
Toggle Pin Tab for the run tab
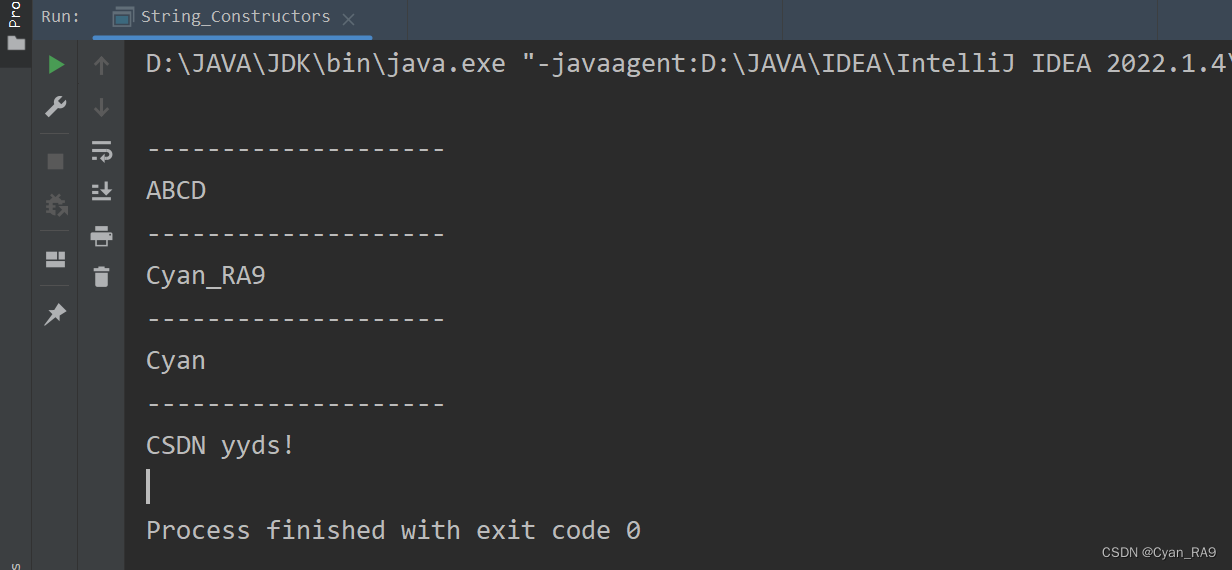[x=56, y=314]
